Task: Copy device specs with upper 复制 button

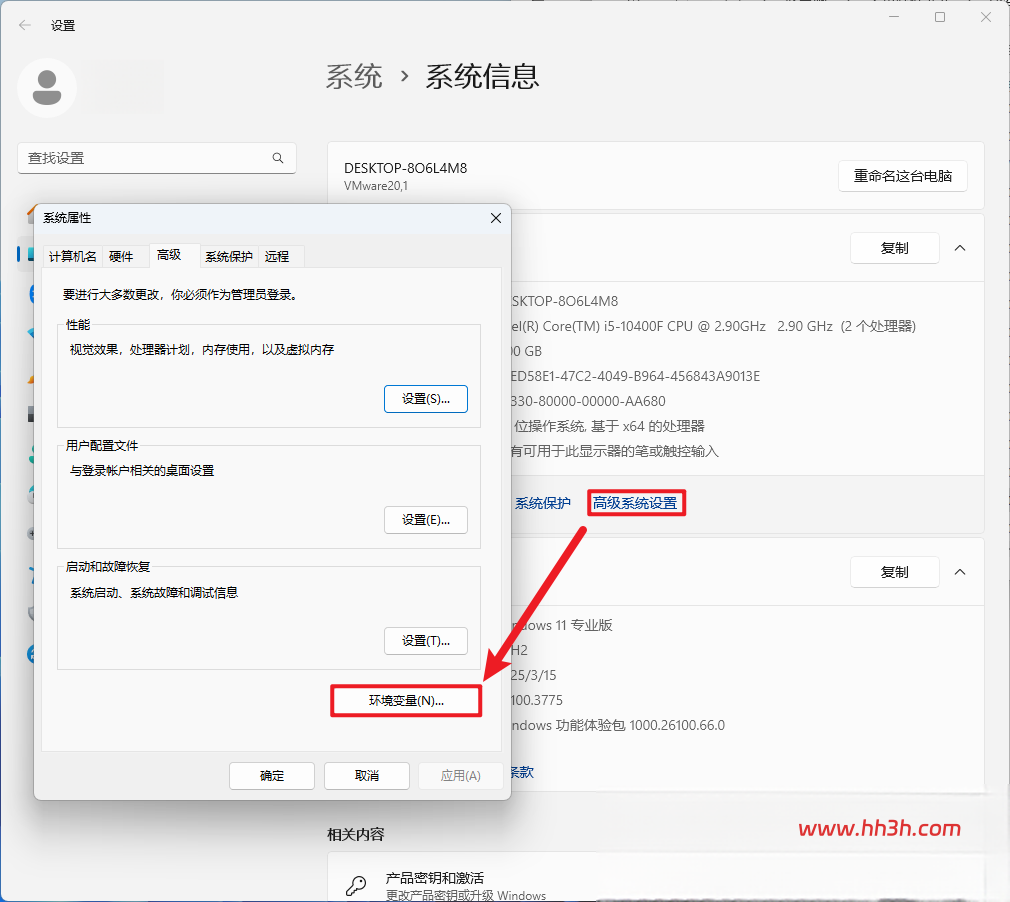Action: click(x=895, y=248)
